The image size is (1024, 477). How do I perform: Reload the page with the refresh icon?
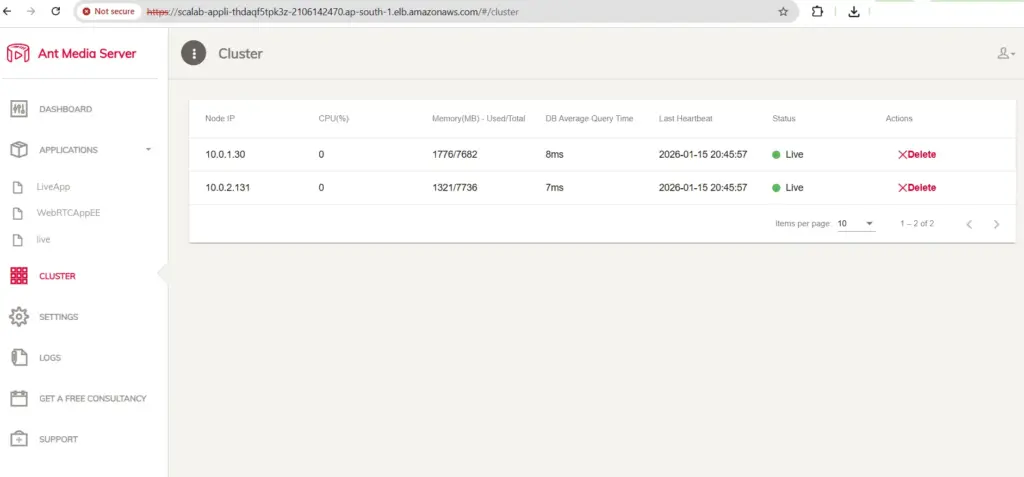click(x=56, y=11)
